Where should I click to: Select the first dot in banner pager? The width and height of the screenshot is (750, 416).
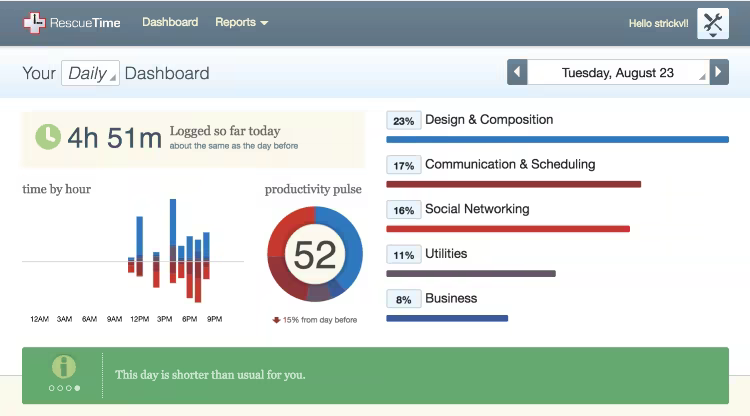click(x=51, y=388)
